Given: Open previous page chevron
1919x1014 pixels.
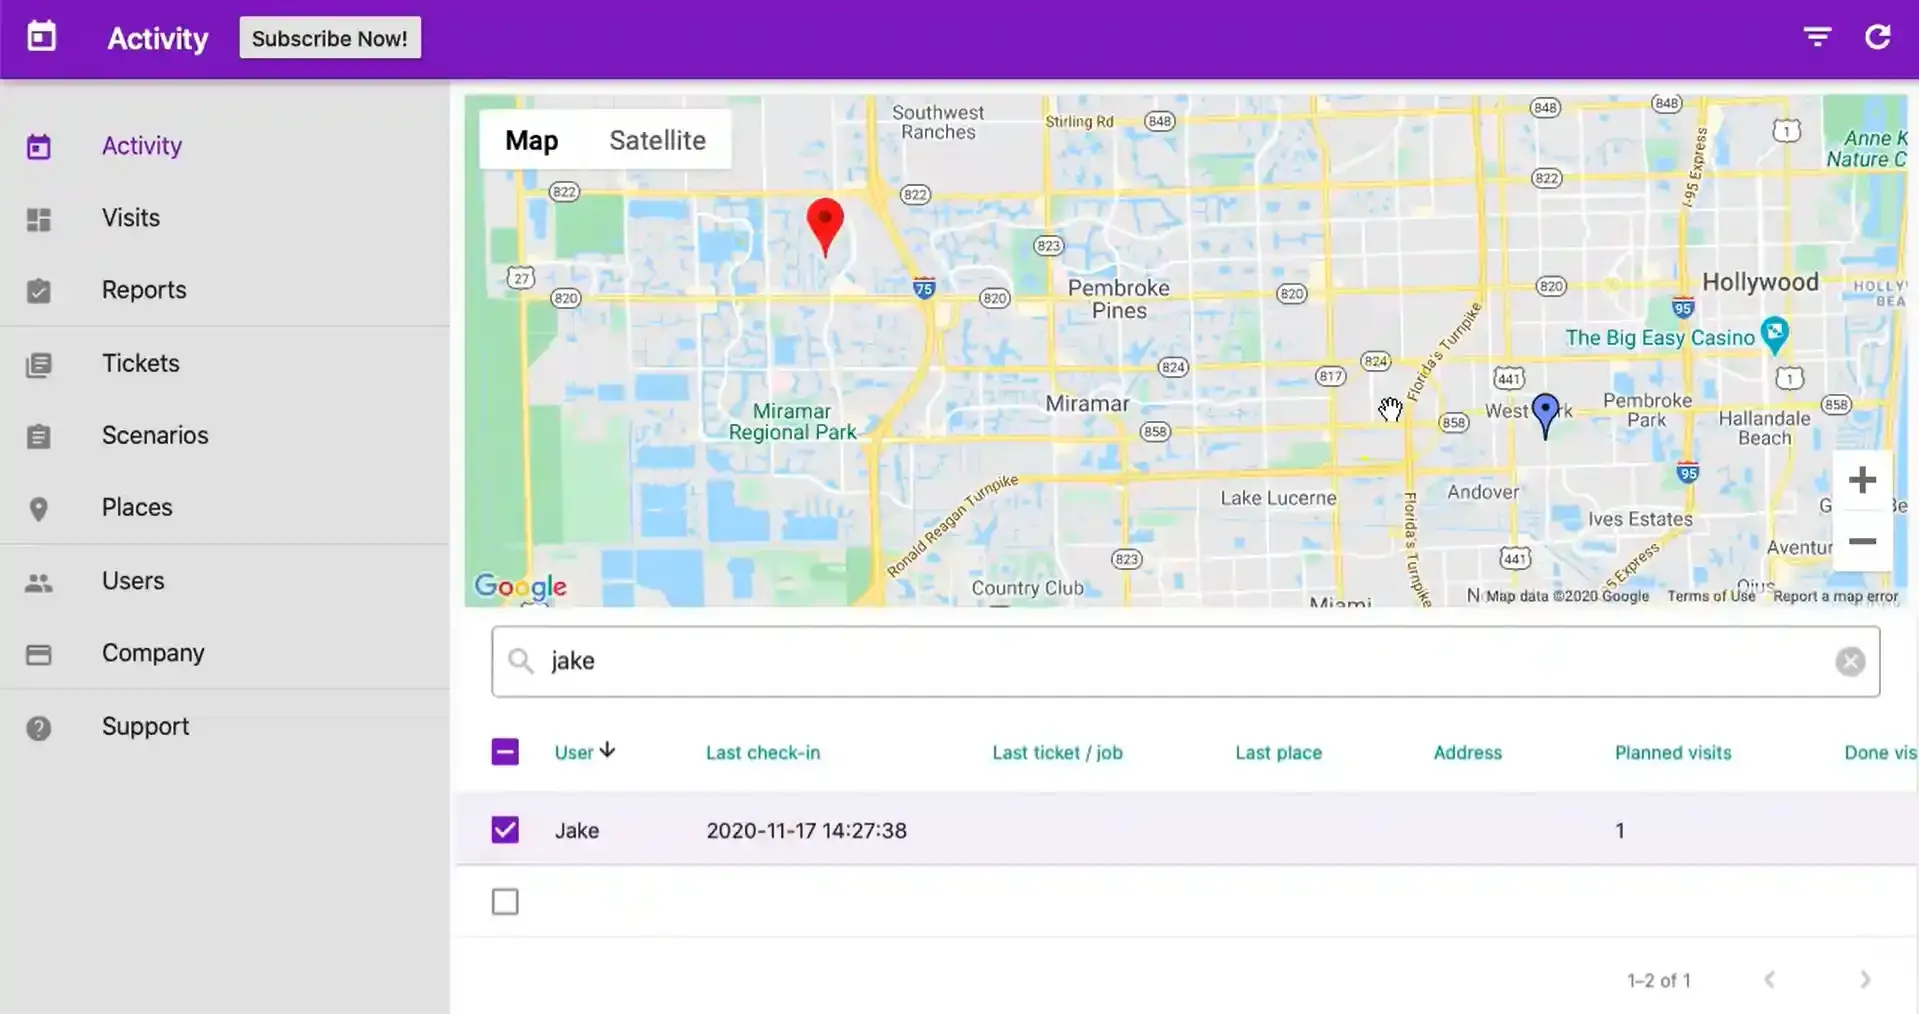Looking at the screenshot, I should 1770,980.
